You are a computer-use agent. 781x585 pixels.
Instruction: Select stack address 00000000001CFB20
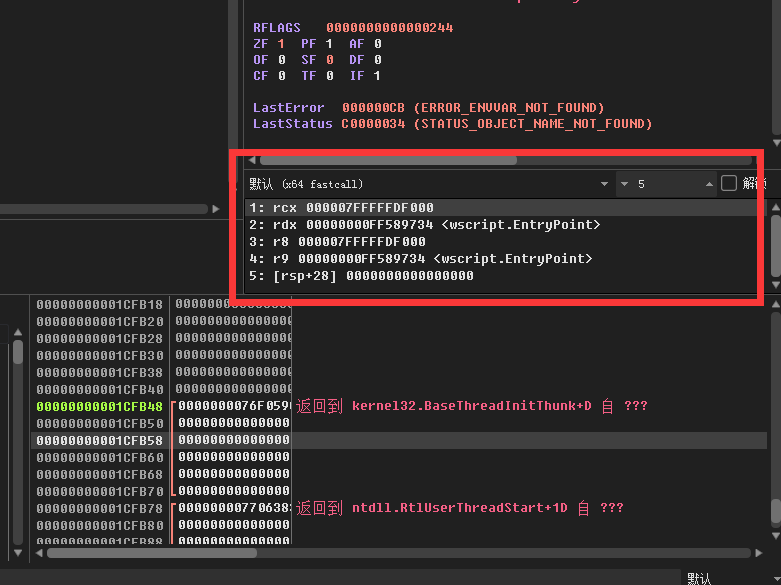pos(100,321)
